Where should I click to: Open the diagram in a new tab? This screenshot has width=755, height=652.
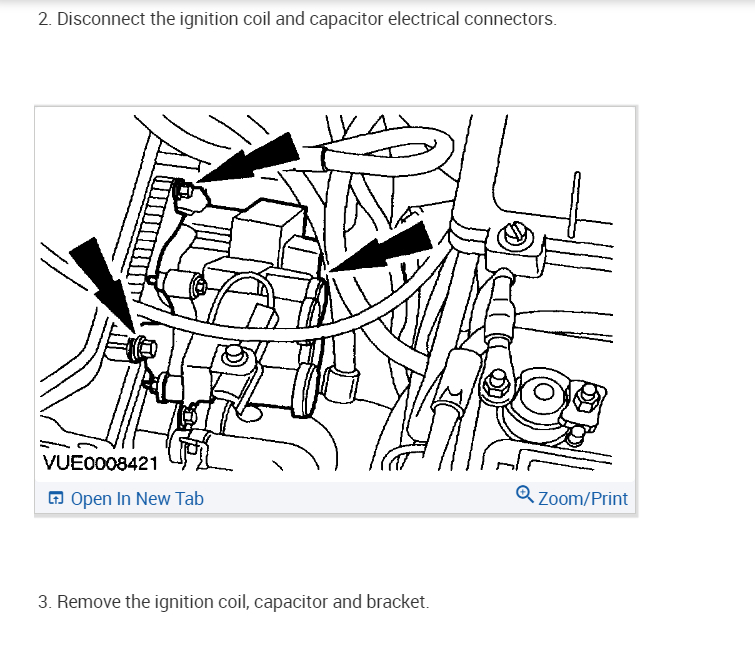[126, 498]
